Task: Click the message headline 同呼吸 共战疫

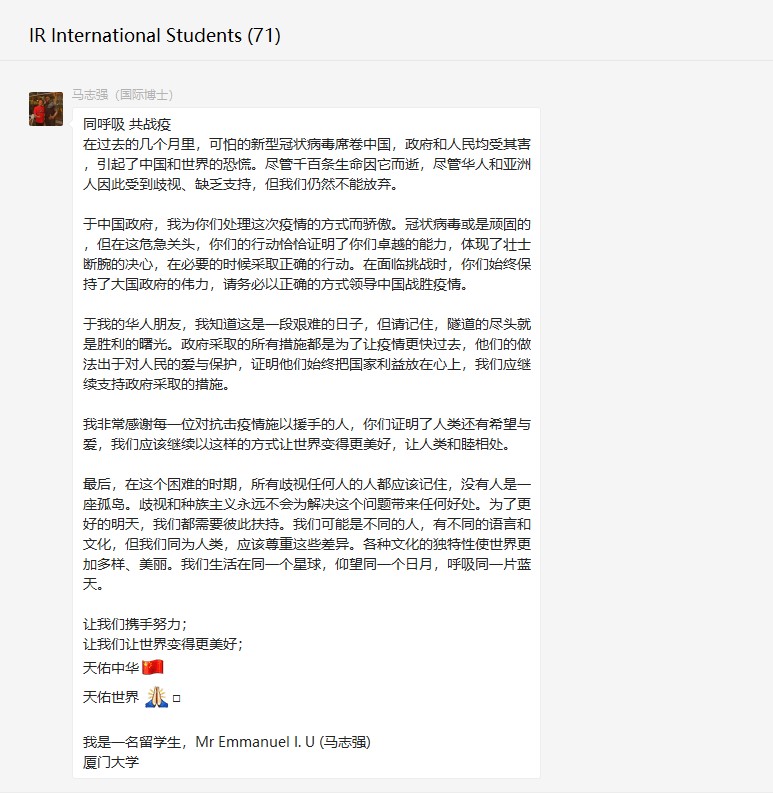Action: 127,124
